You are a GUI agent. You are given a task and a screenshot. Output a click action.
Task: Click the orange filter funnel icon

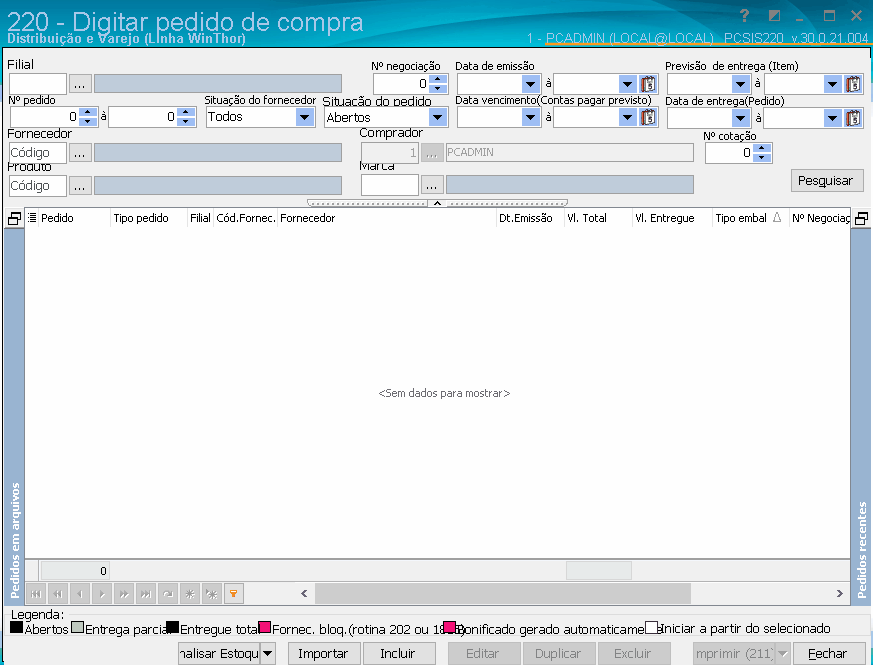[x=234, y=594]
